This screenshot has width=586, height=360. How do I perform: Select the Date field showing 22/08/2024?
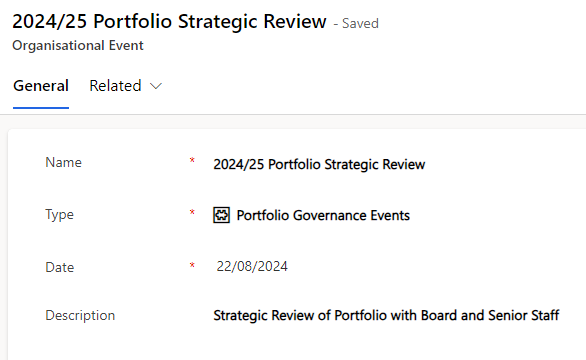(x=252, y=266)
